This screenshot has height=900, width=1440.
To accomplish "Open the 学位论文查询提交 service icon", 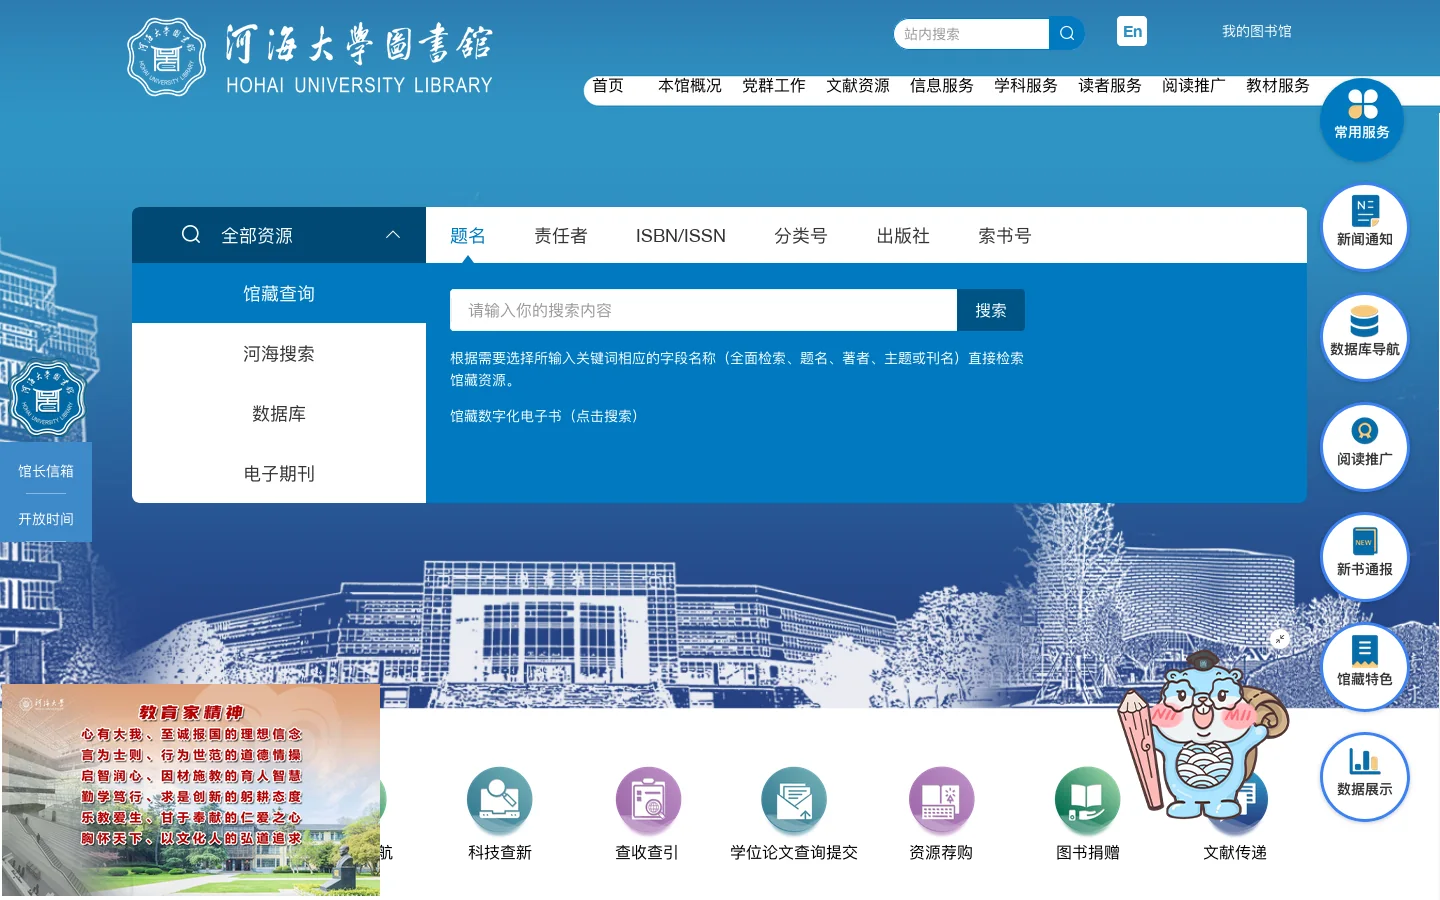I will click(794, 801).
